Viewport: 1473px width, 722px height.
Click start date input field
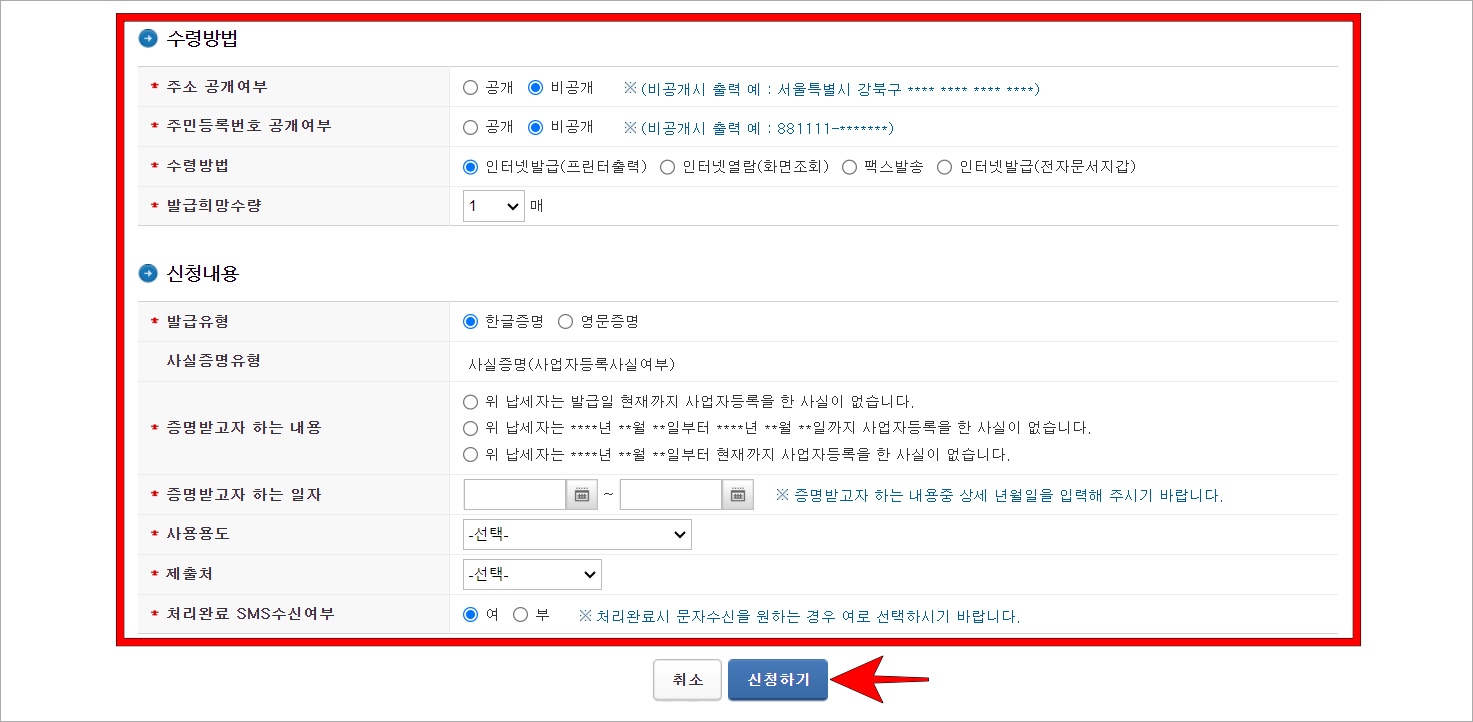pos(515,495)
